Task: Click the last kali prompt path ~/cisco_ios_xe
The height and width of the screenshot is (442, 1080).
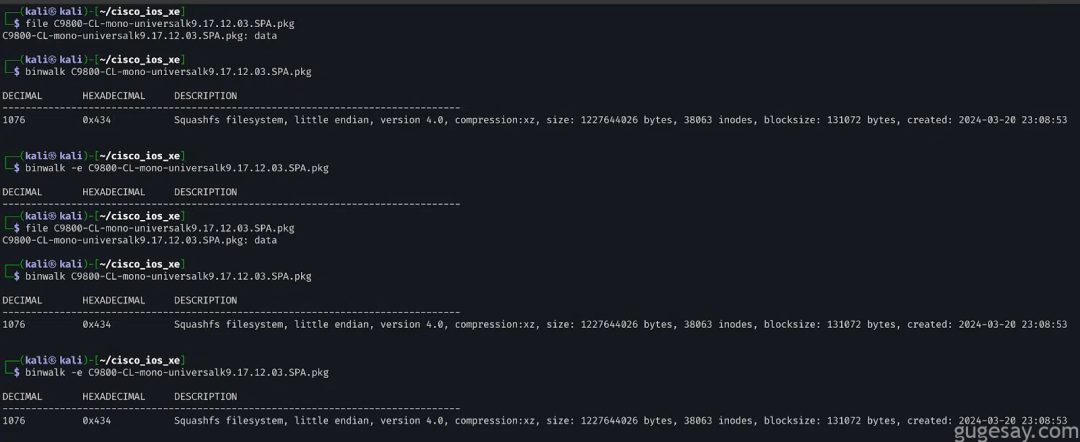Action: tap(140, 360)
